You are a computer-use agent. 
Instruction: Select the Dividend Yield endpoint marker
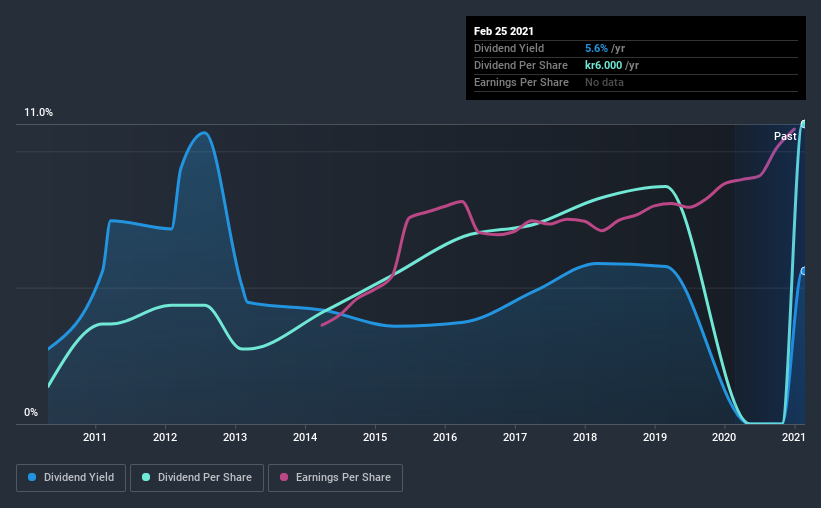(804, 271)
